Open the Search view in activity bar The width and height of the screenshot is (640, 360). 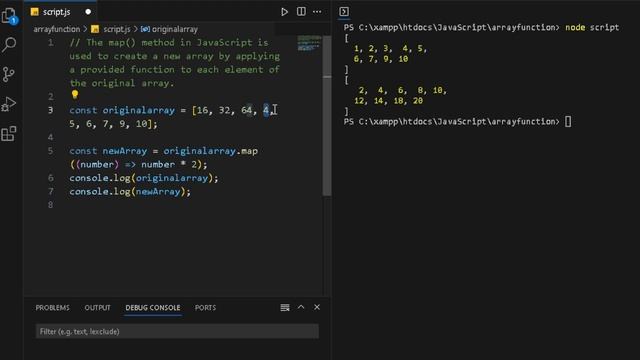[9, 44]
